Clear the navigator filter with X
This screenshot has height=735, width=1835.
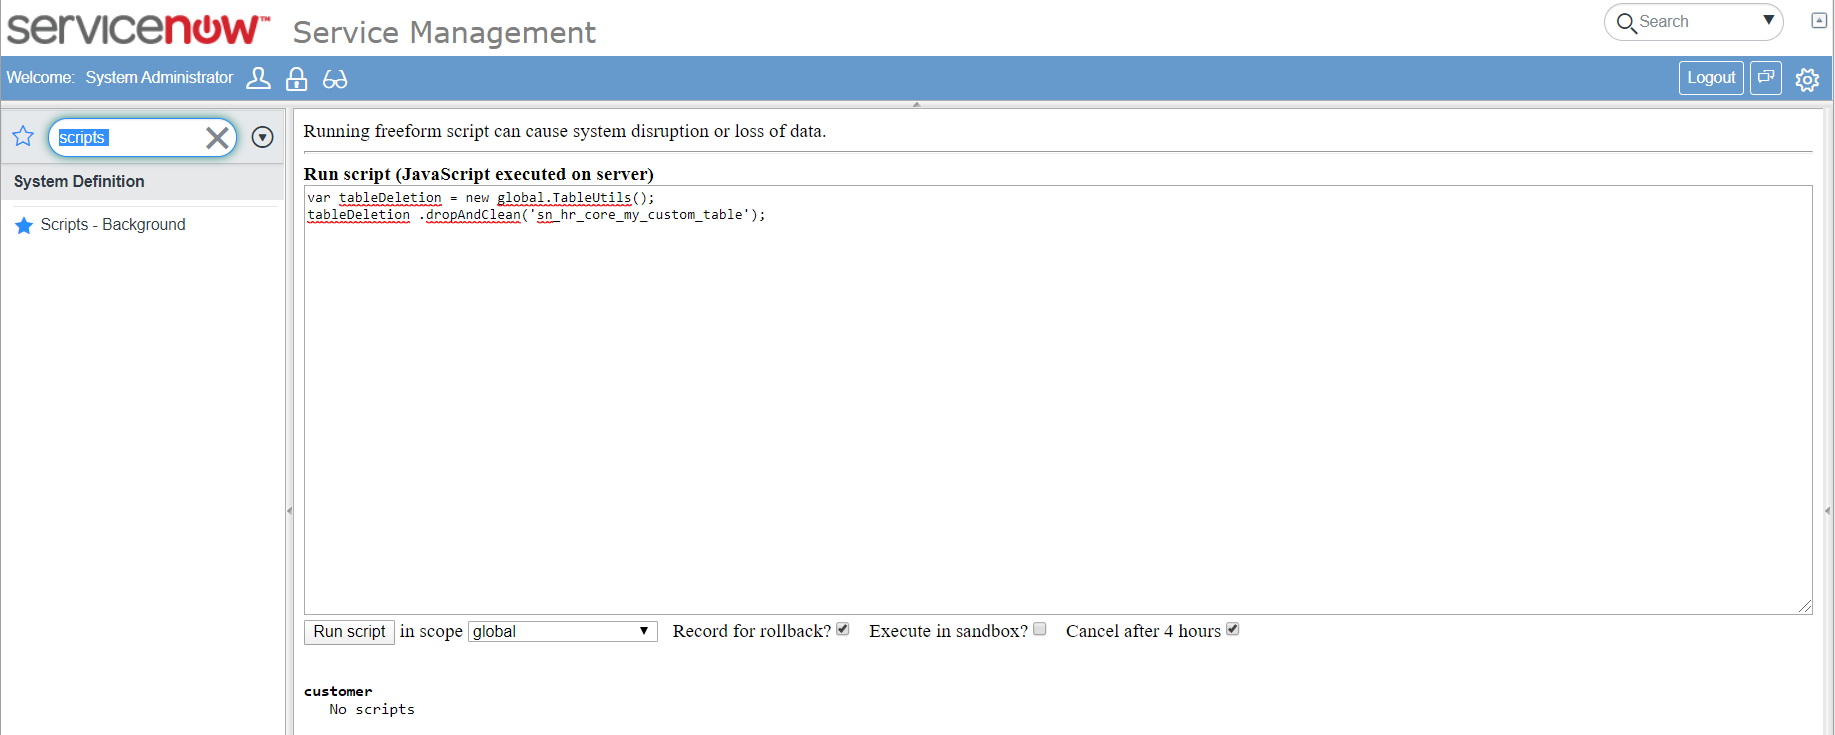217,138
